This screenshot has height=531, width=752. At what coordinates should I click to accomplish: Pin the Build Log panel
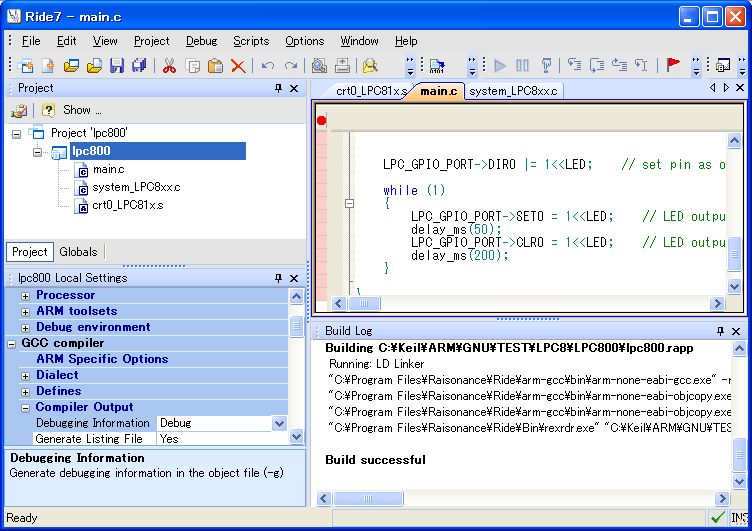pos(720,331)
